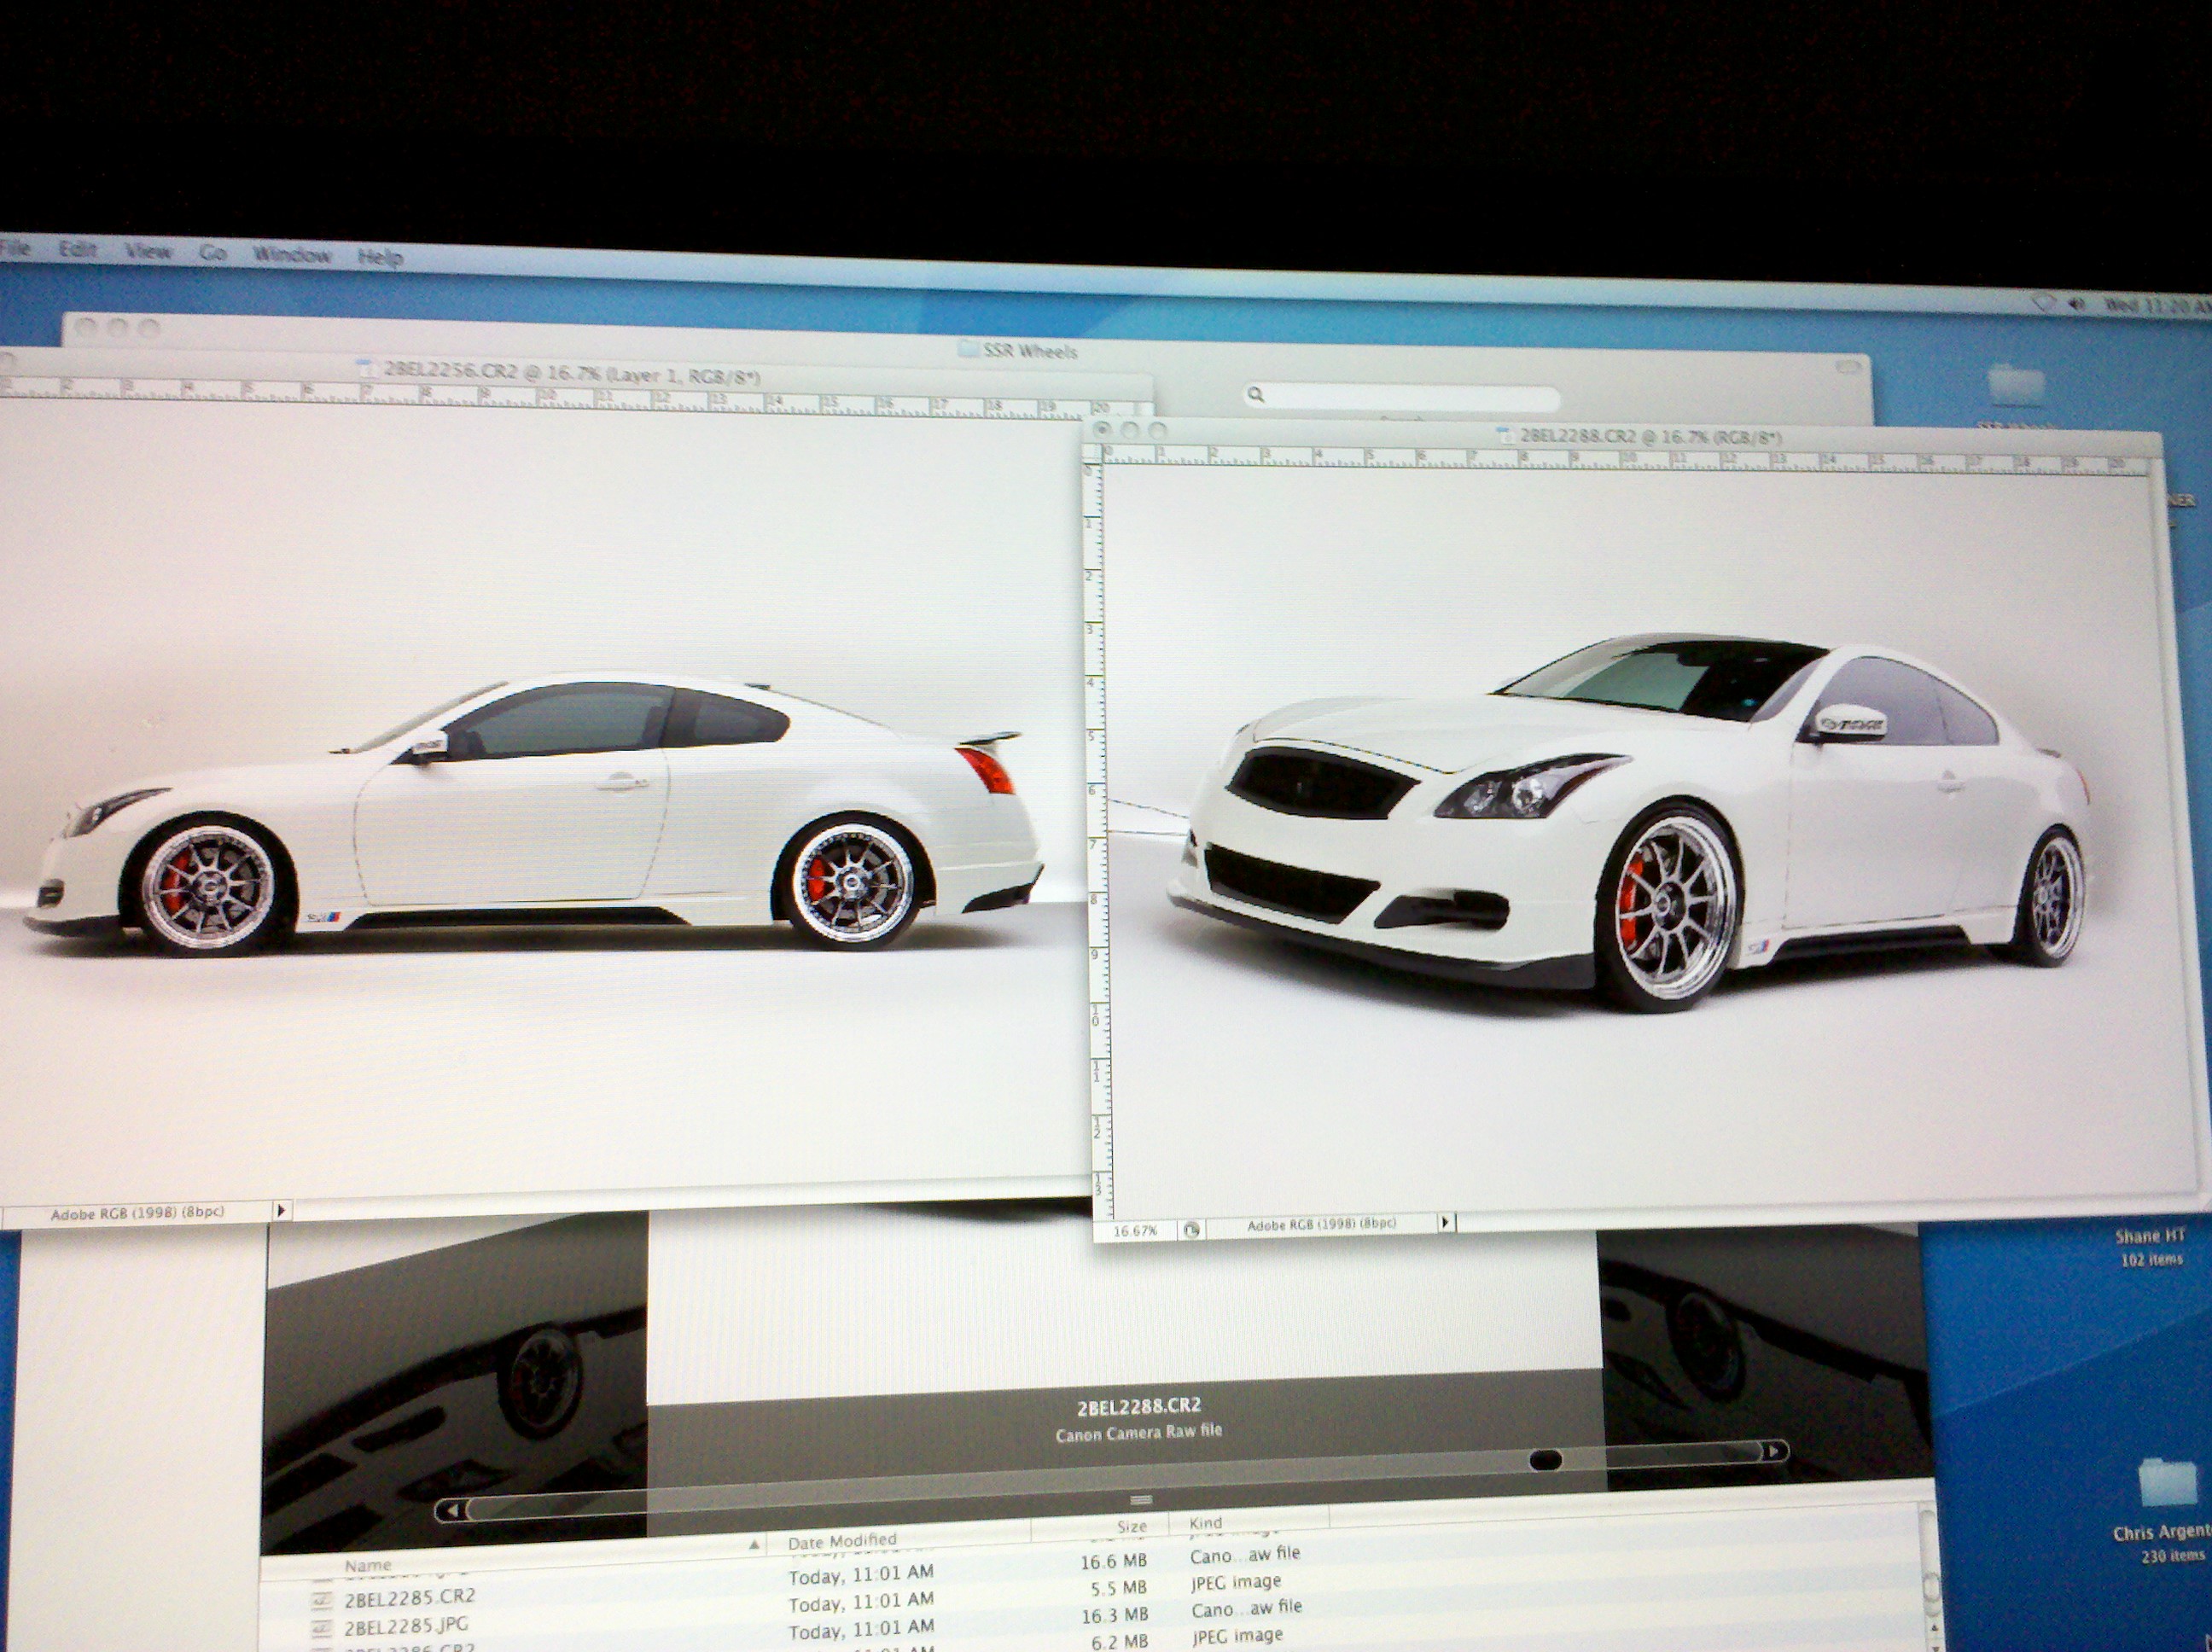
Task: Open the View menu in menu bar
Action: point(148,251)
